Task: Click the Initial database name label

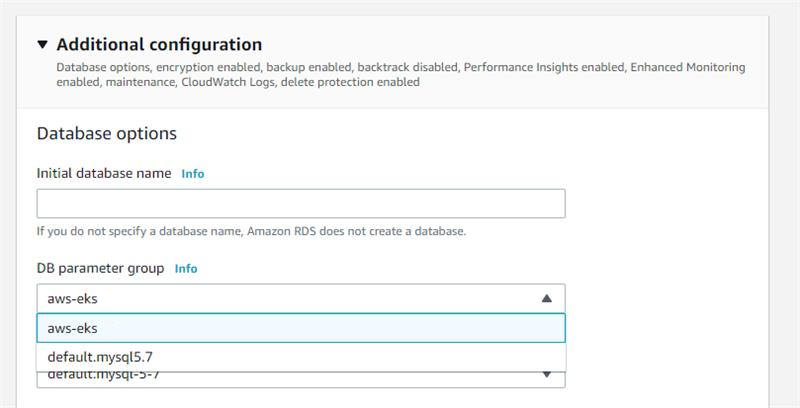Action: [x=104, y=173]
